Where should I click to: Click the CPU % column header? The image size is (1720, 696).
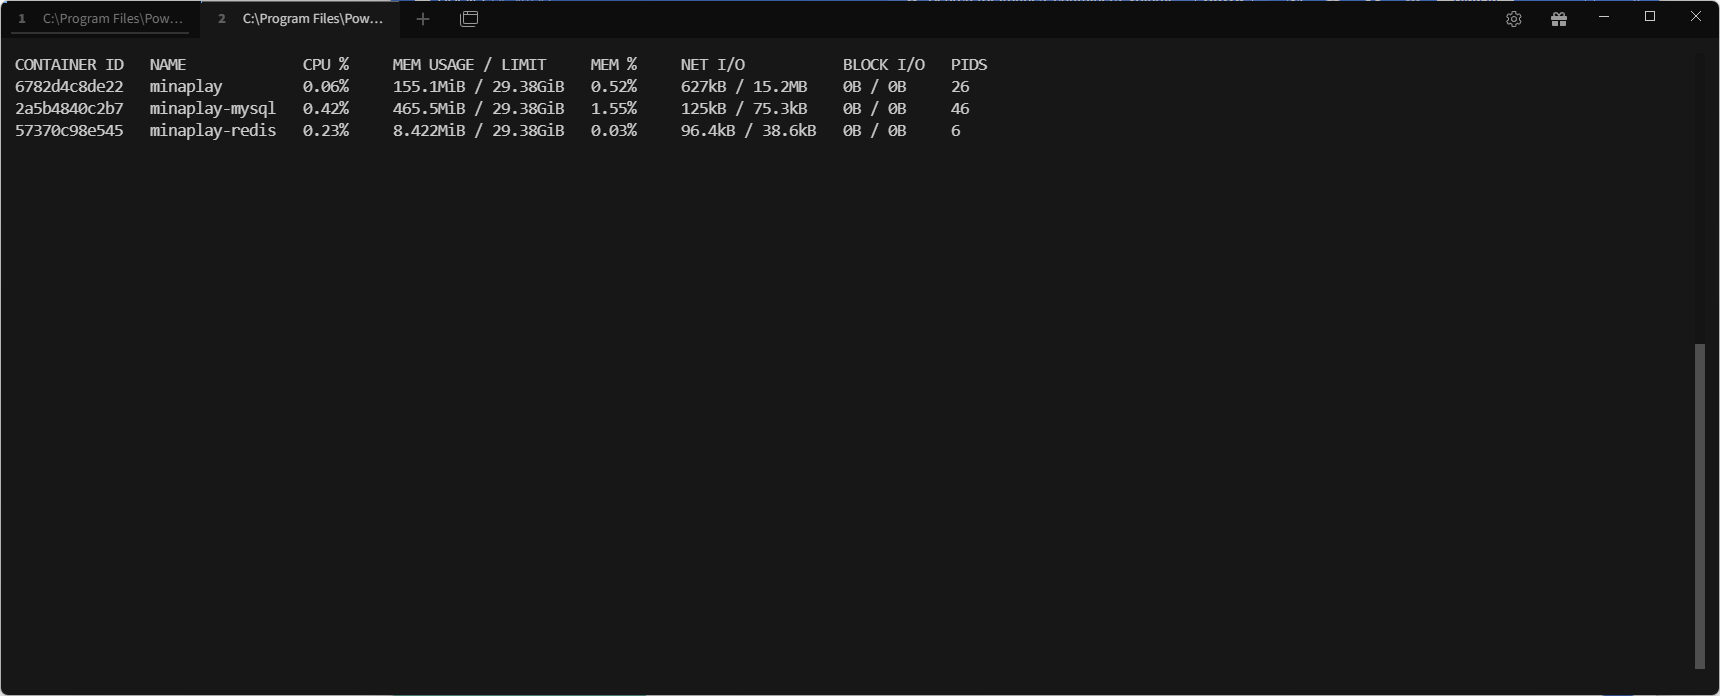click(326, 64)
